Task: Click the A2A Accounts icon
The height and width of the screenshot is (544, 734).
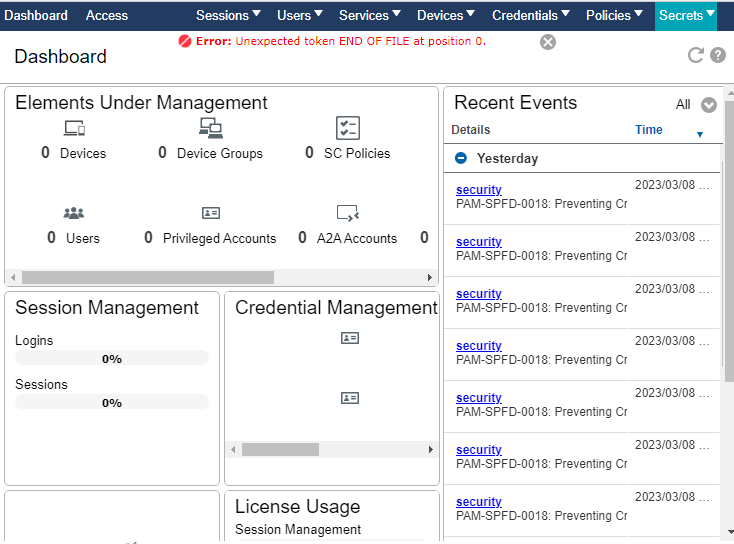Action: (347, 213)
